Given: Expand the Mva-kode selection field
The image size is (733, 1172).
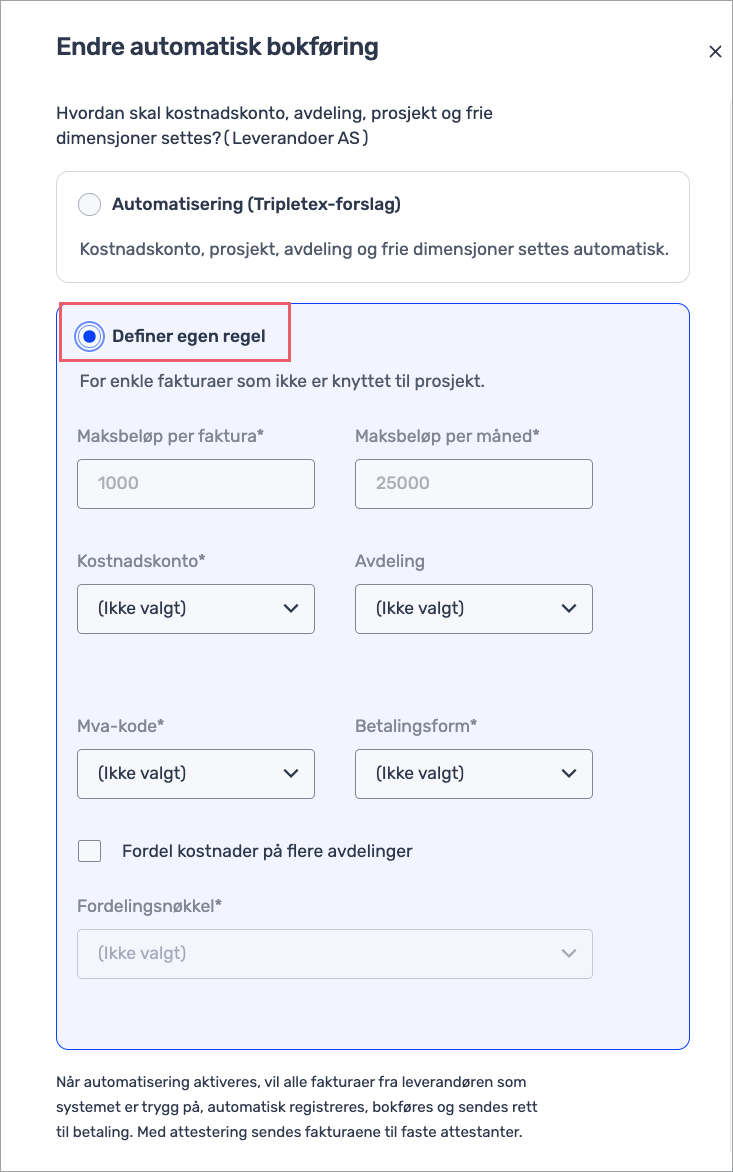Looking at the screenshot, I should [x=180, y=773].
